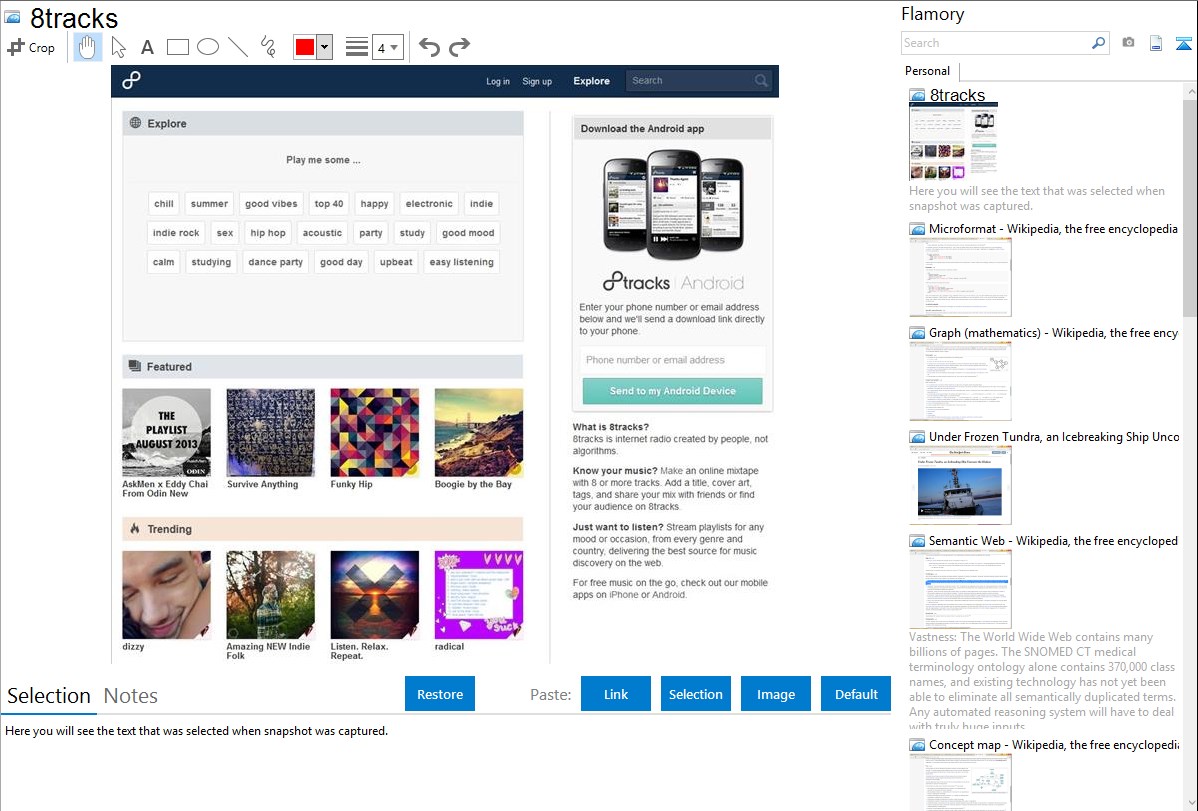This screenshot has width=1198, height=811.
Task: Click the Restore button
Action: point(440,694)
